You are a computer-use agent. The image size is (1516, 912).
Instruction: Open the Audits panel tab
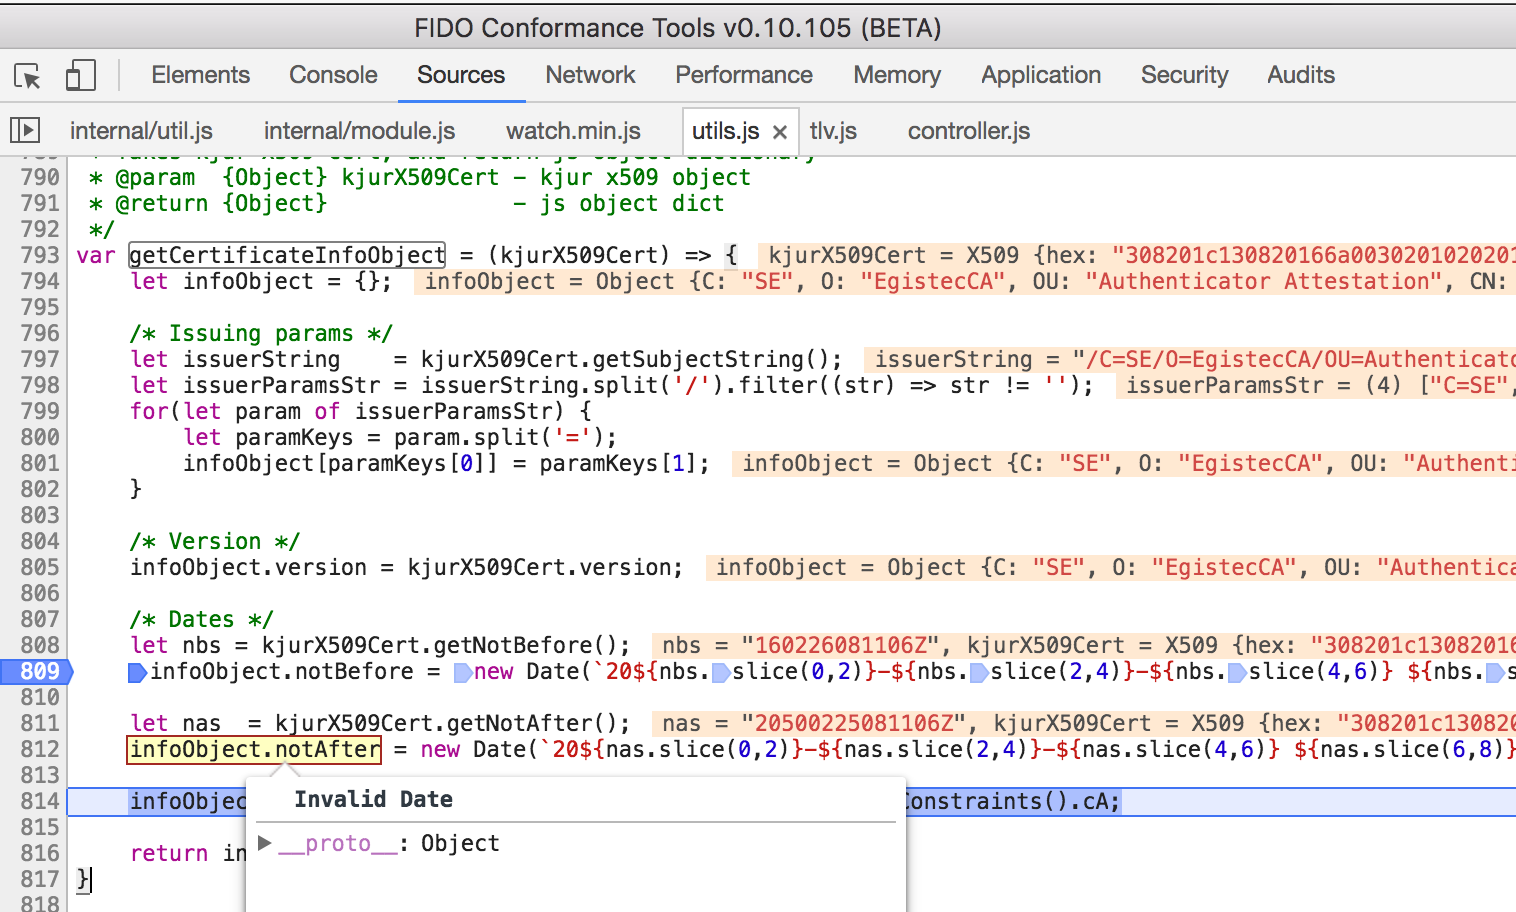tap(1301, 75)
